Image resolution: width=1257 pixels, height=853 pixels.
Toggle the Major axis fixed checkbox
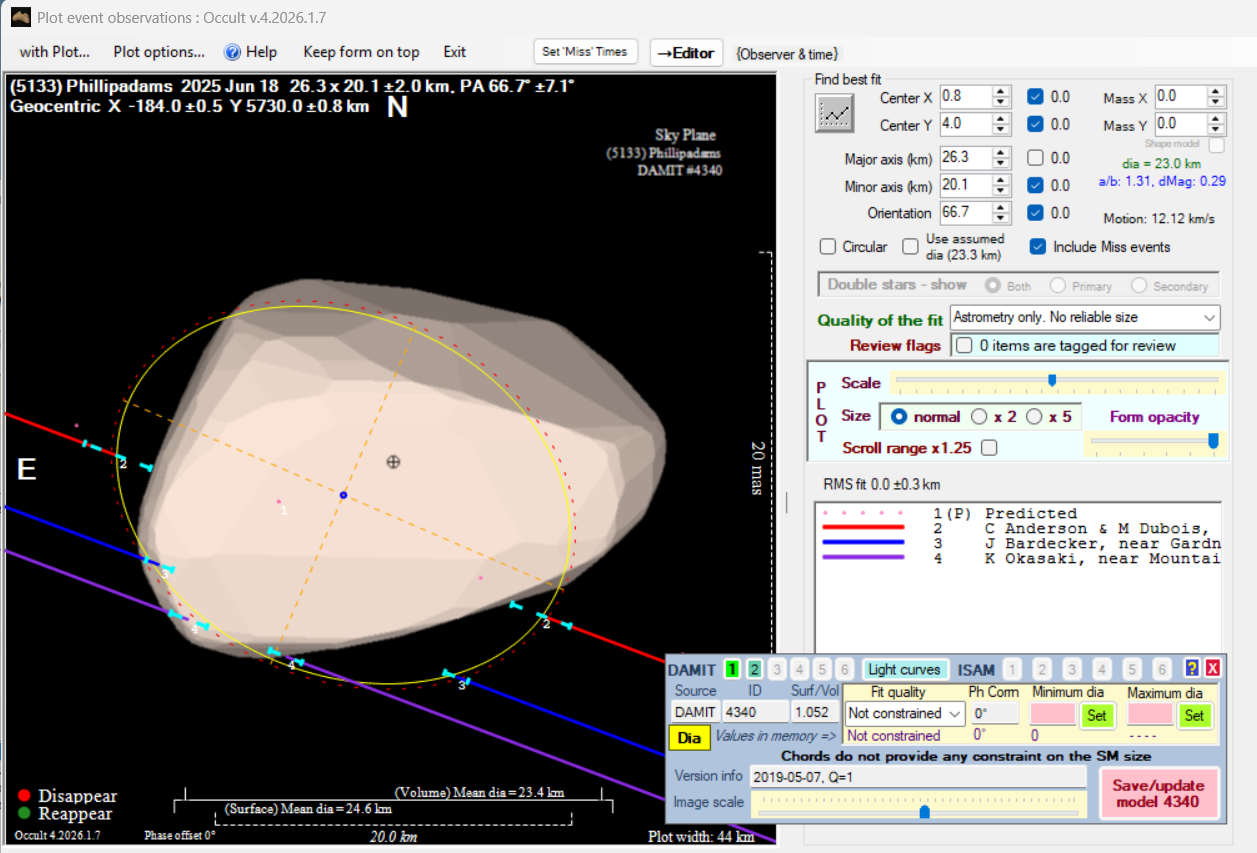[1036, 158]
